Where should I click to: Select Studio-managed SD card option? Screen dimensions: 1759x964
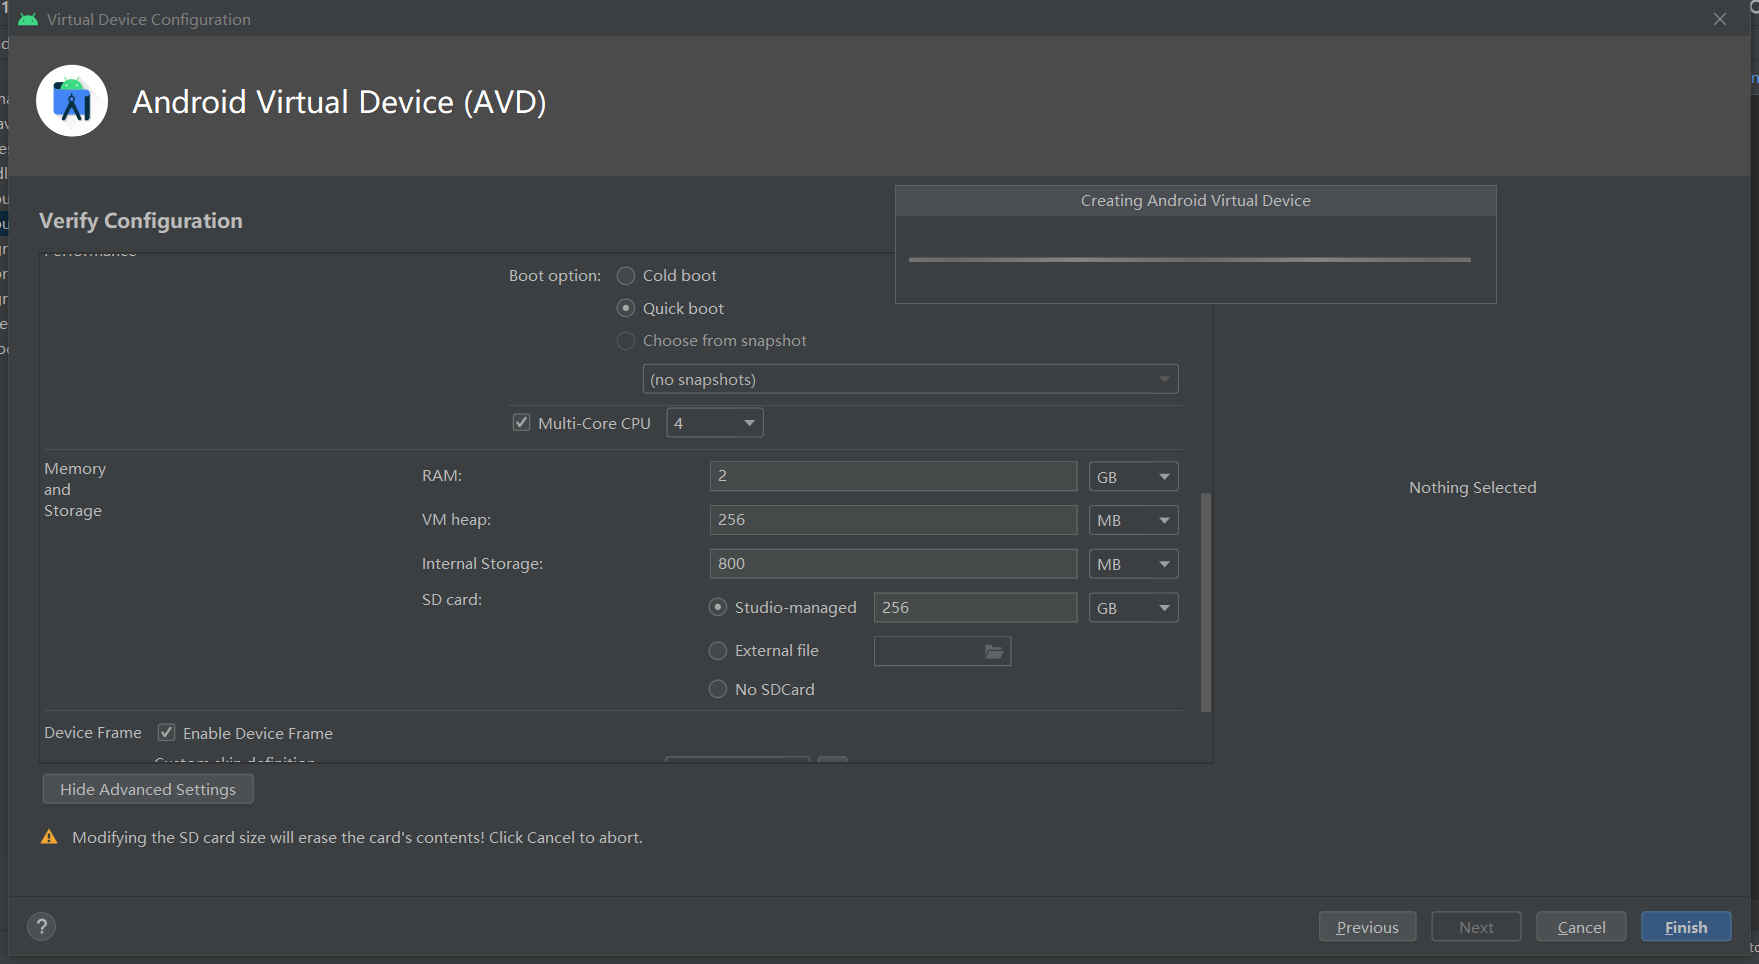(x=718, y=607)
